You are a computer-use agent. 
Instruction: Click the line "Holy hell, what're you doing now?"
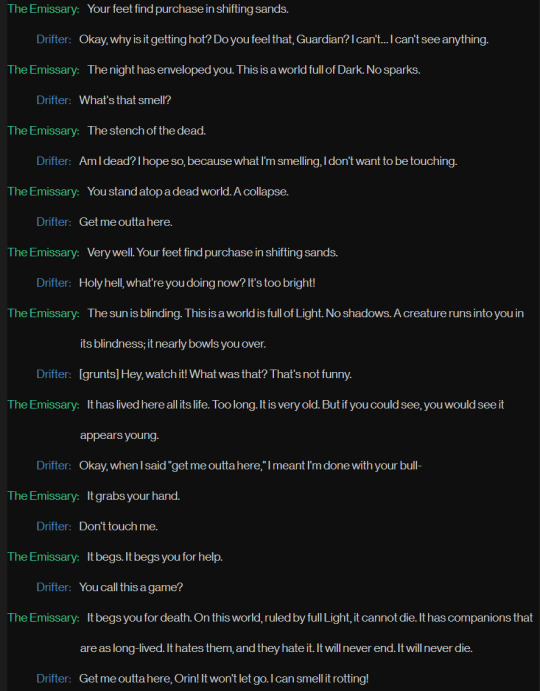pyautogui.click(x=197, y=282)
